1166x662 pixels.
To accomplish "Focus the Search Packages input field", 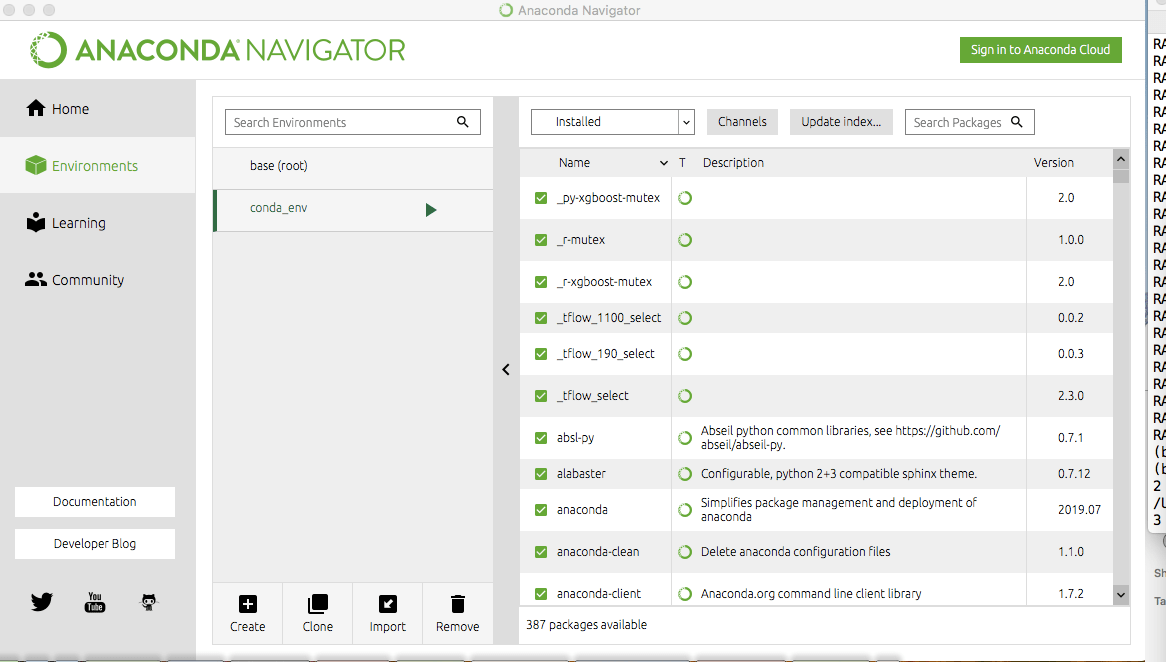I will coord(958,122).
